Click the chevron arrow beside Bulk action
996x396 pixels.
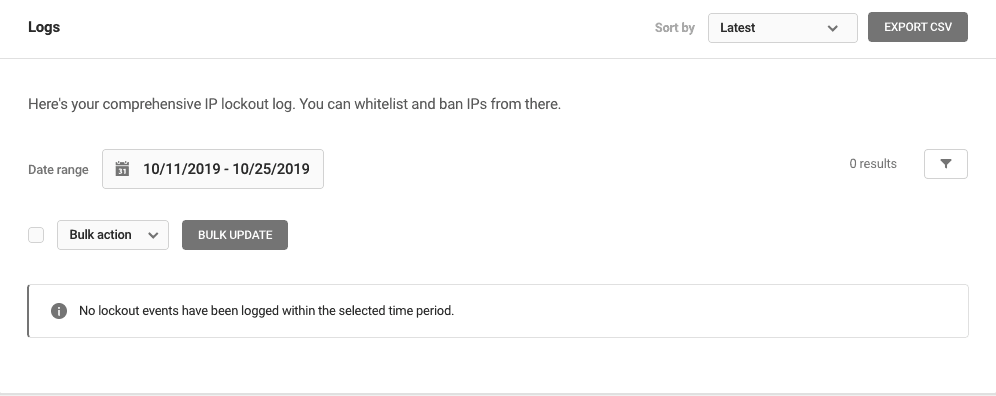[152, 235]
